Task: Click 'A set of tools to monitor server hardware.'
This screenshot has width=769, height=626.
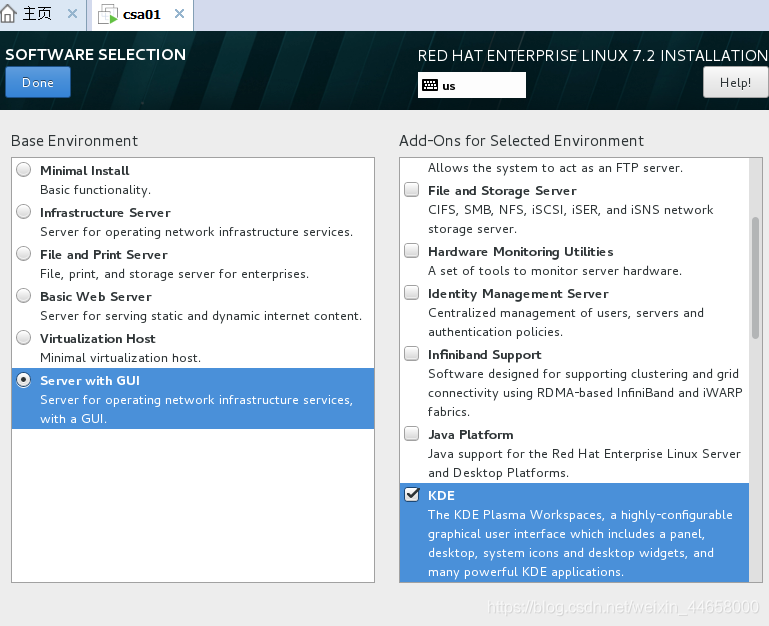Action: click(555, 271)
